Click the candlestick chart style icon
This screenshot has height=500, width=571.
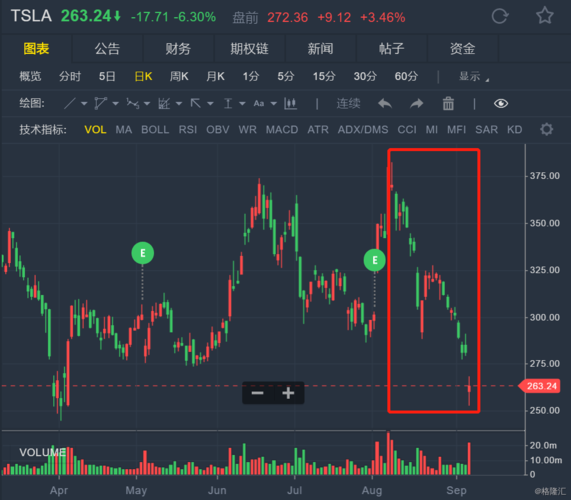click(291, 104)
